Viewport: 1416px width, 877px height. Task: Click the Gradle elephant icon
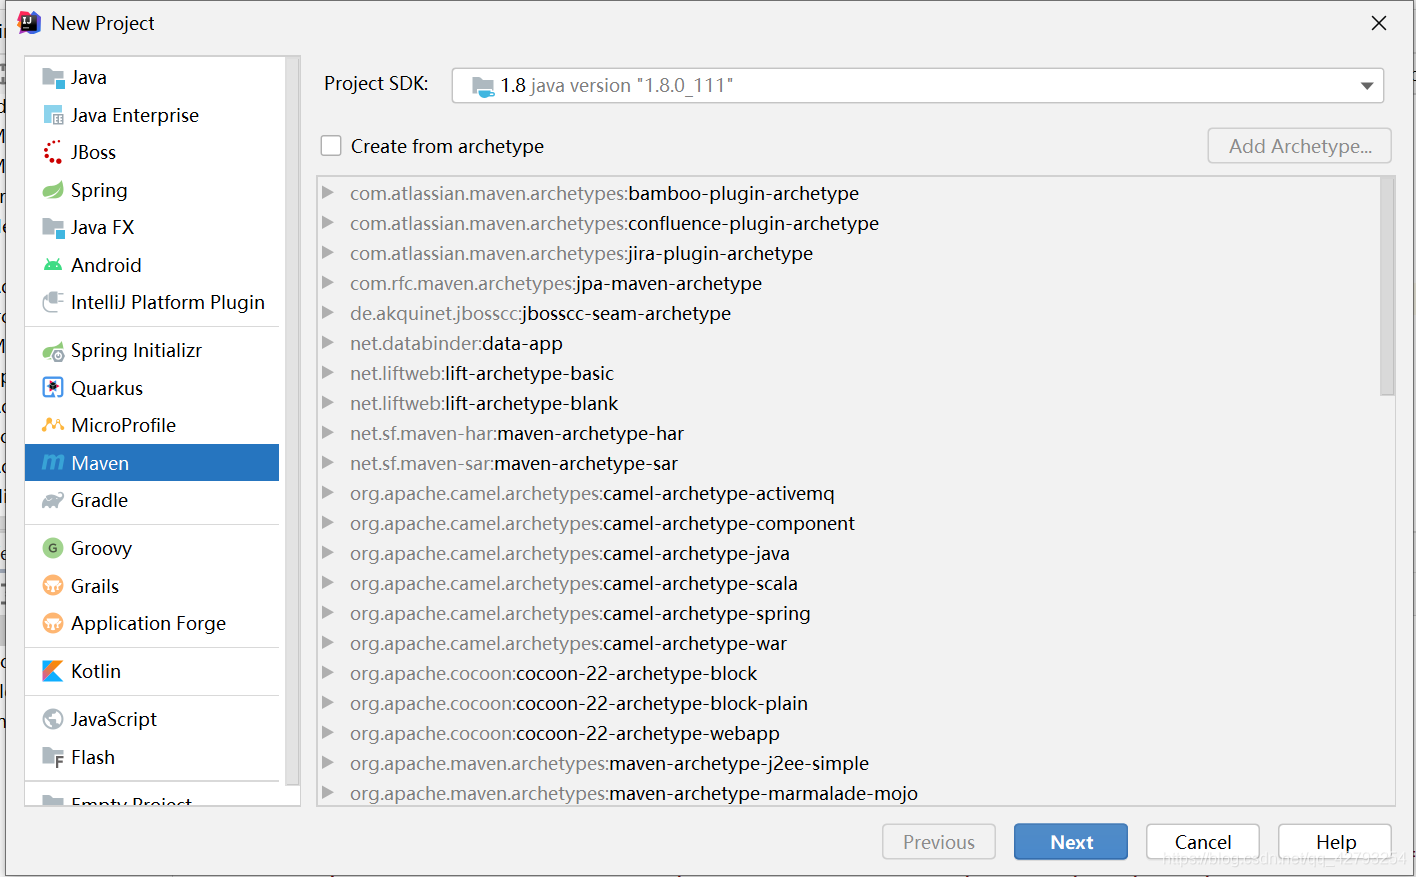tap(53, 501)
